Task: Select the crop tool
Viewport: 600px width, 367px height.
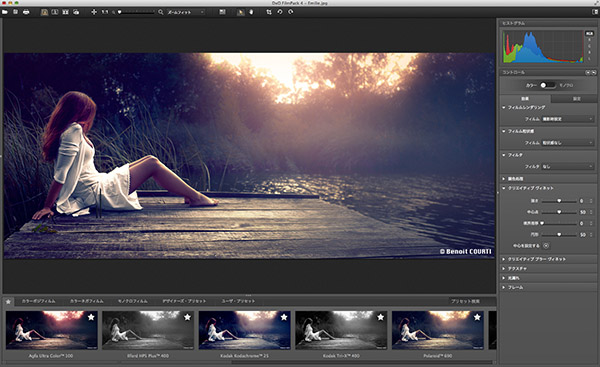Action: coord(269,12)
